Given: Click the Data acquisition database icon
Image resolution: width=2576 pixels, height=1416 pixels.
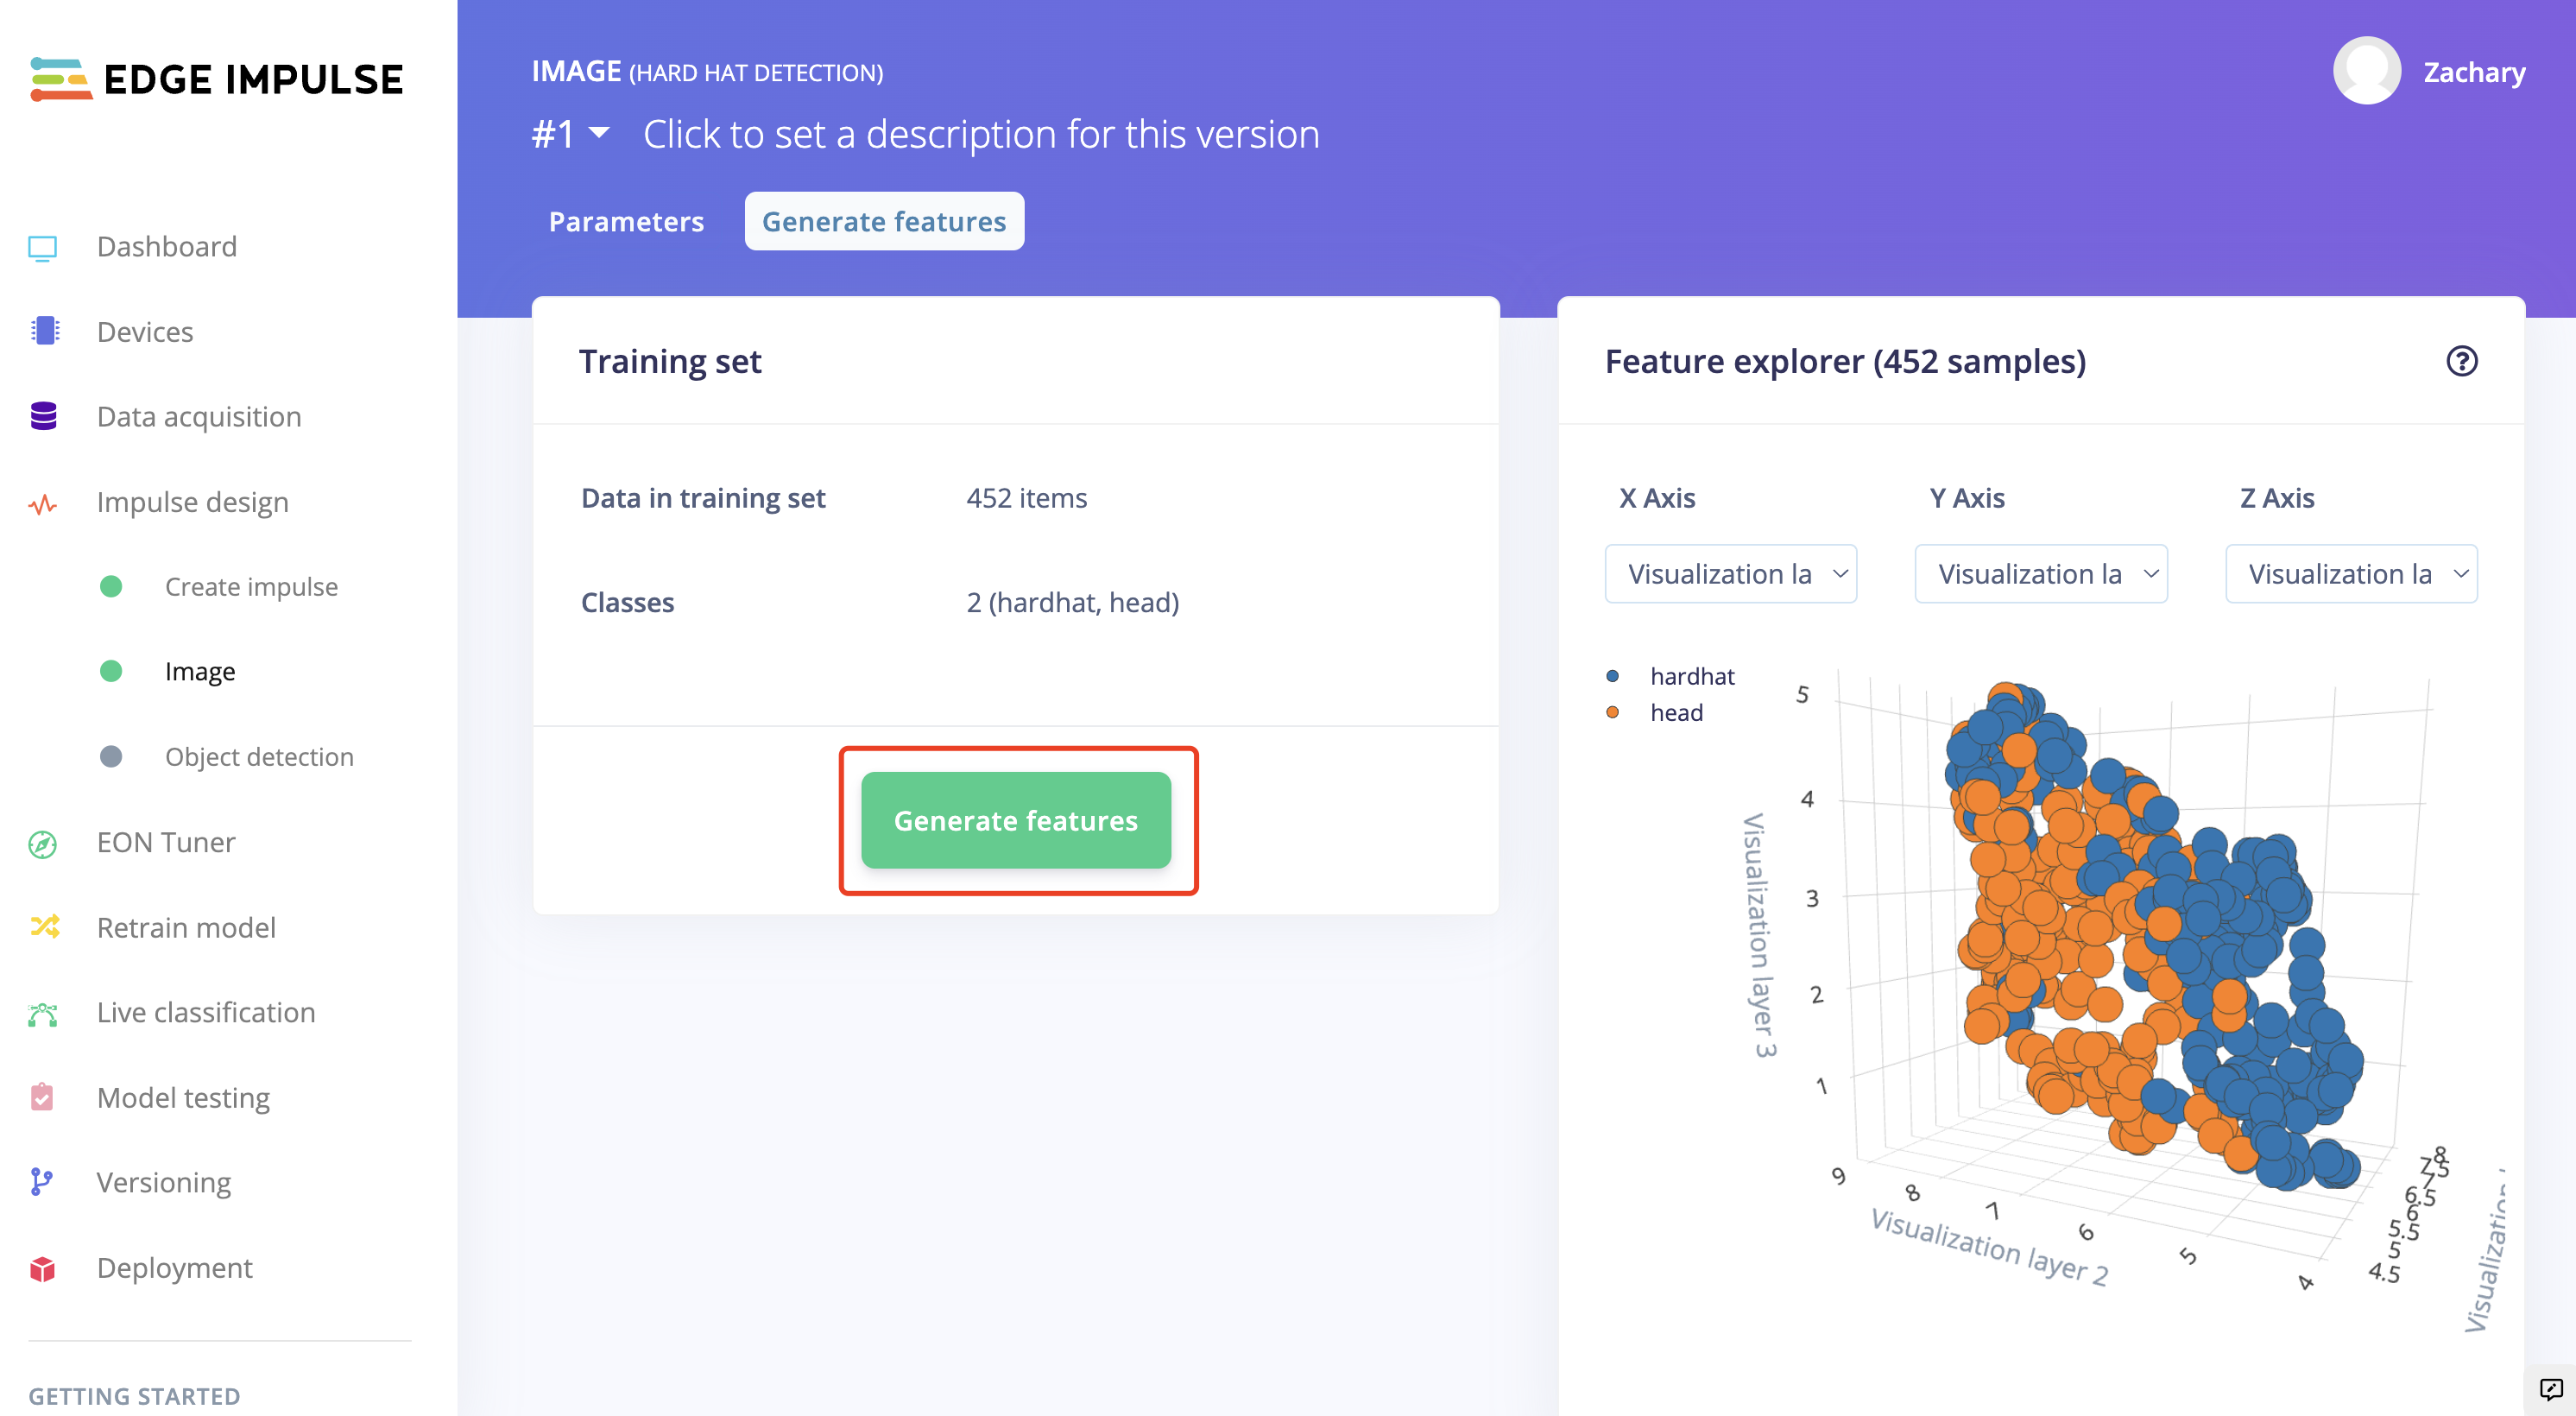Looking at the screenshot, I should 43,416.
